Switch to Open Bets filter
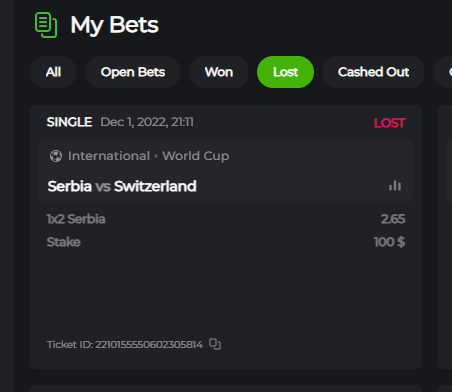Screen dimensions: 452x392 tap(133, 72)
